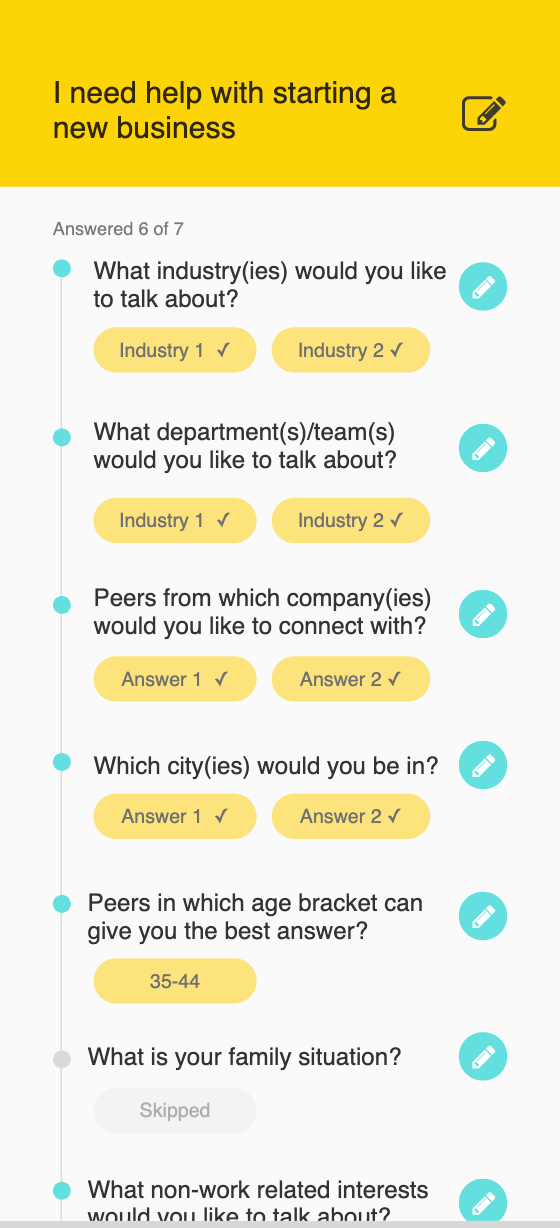Deselect Industry 1 under industry question

click(x=175, y=350)
